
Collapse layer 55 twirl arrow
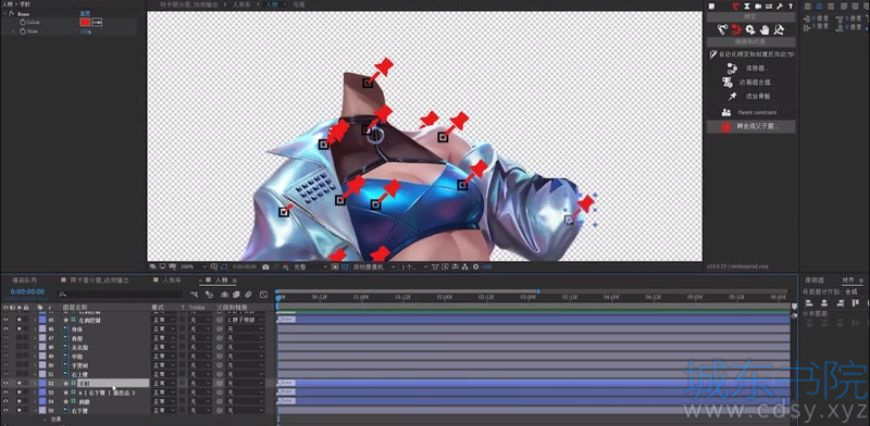pos(35,410)
